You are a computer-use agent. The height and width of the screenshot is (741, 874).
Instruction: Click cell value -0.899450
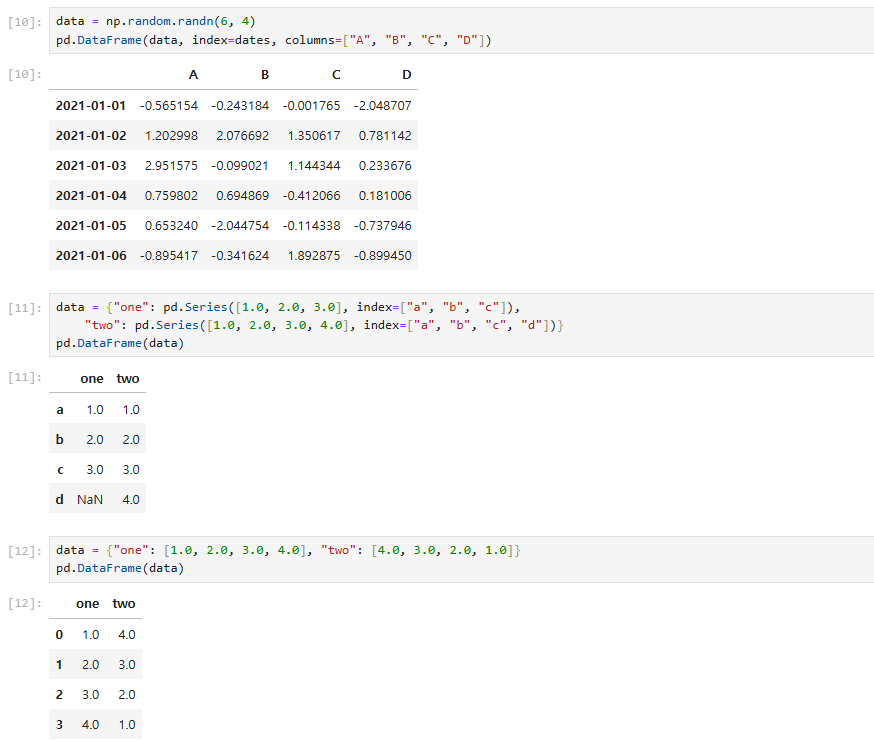click(x=383, y=256)
